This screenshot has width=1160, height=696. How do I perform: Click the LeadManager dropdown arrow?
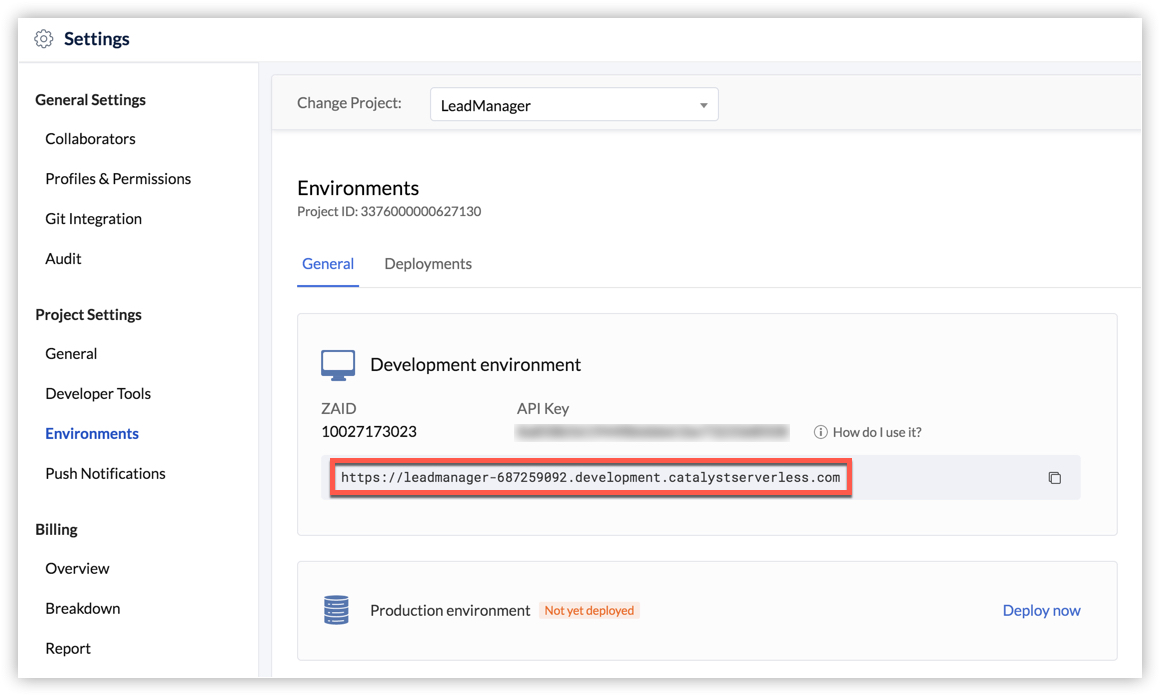click(x=703, y=106)
